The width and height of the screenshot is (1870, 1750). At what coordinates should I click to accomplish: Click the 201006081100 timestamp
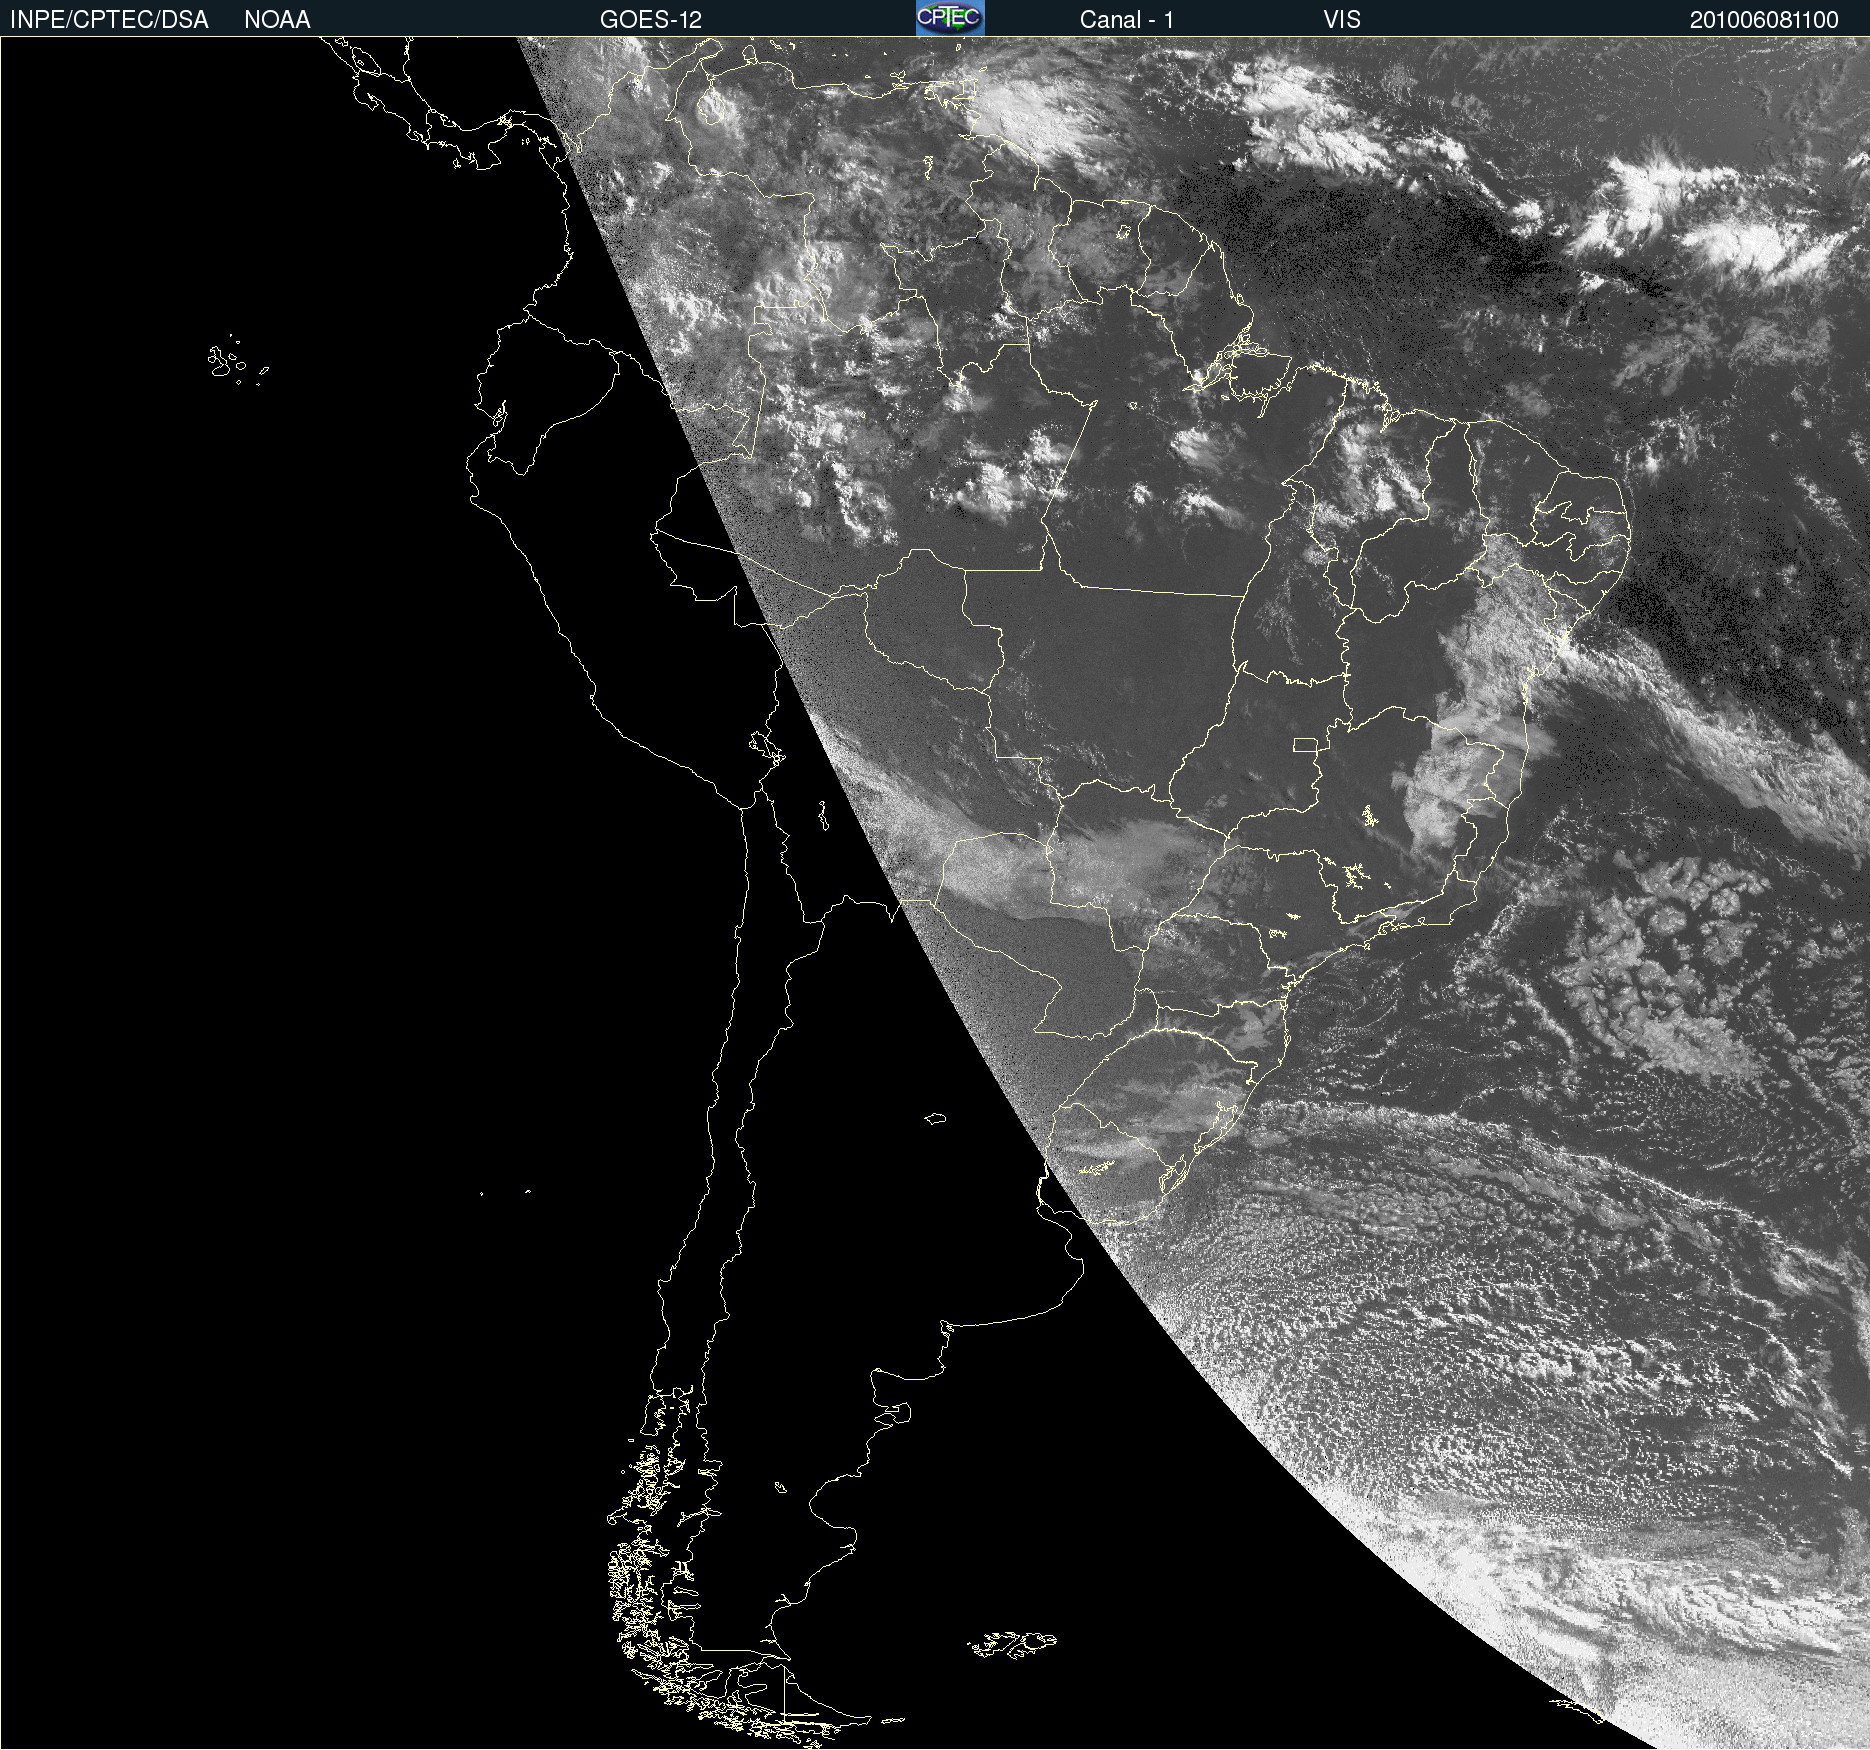[x=1764, y=20]
